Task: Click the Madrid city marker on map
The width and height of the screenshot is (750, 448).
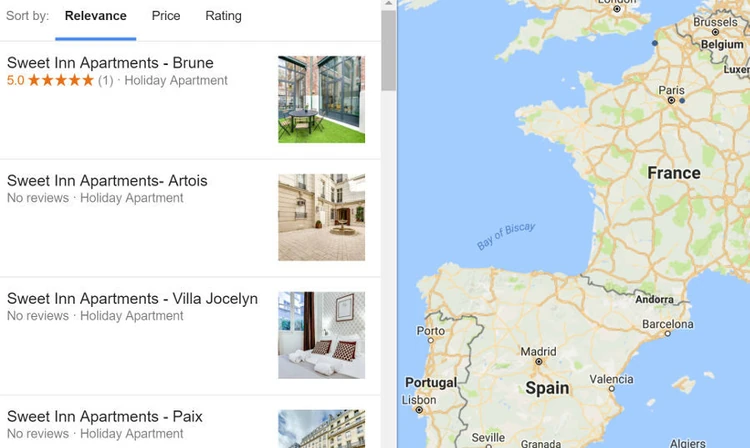Action: coord(539,362)
